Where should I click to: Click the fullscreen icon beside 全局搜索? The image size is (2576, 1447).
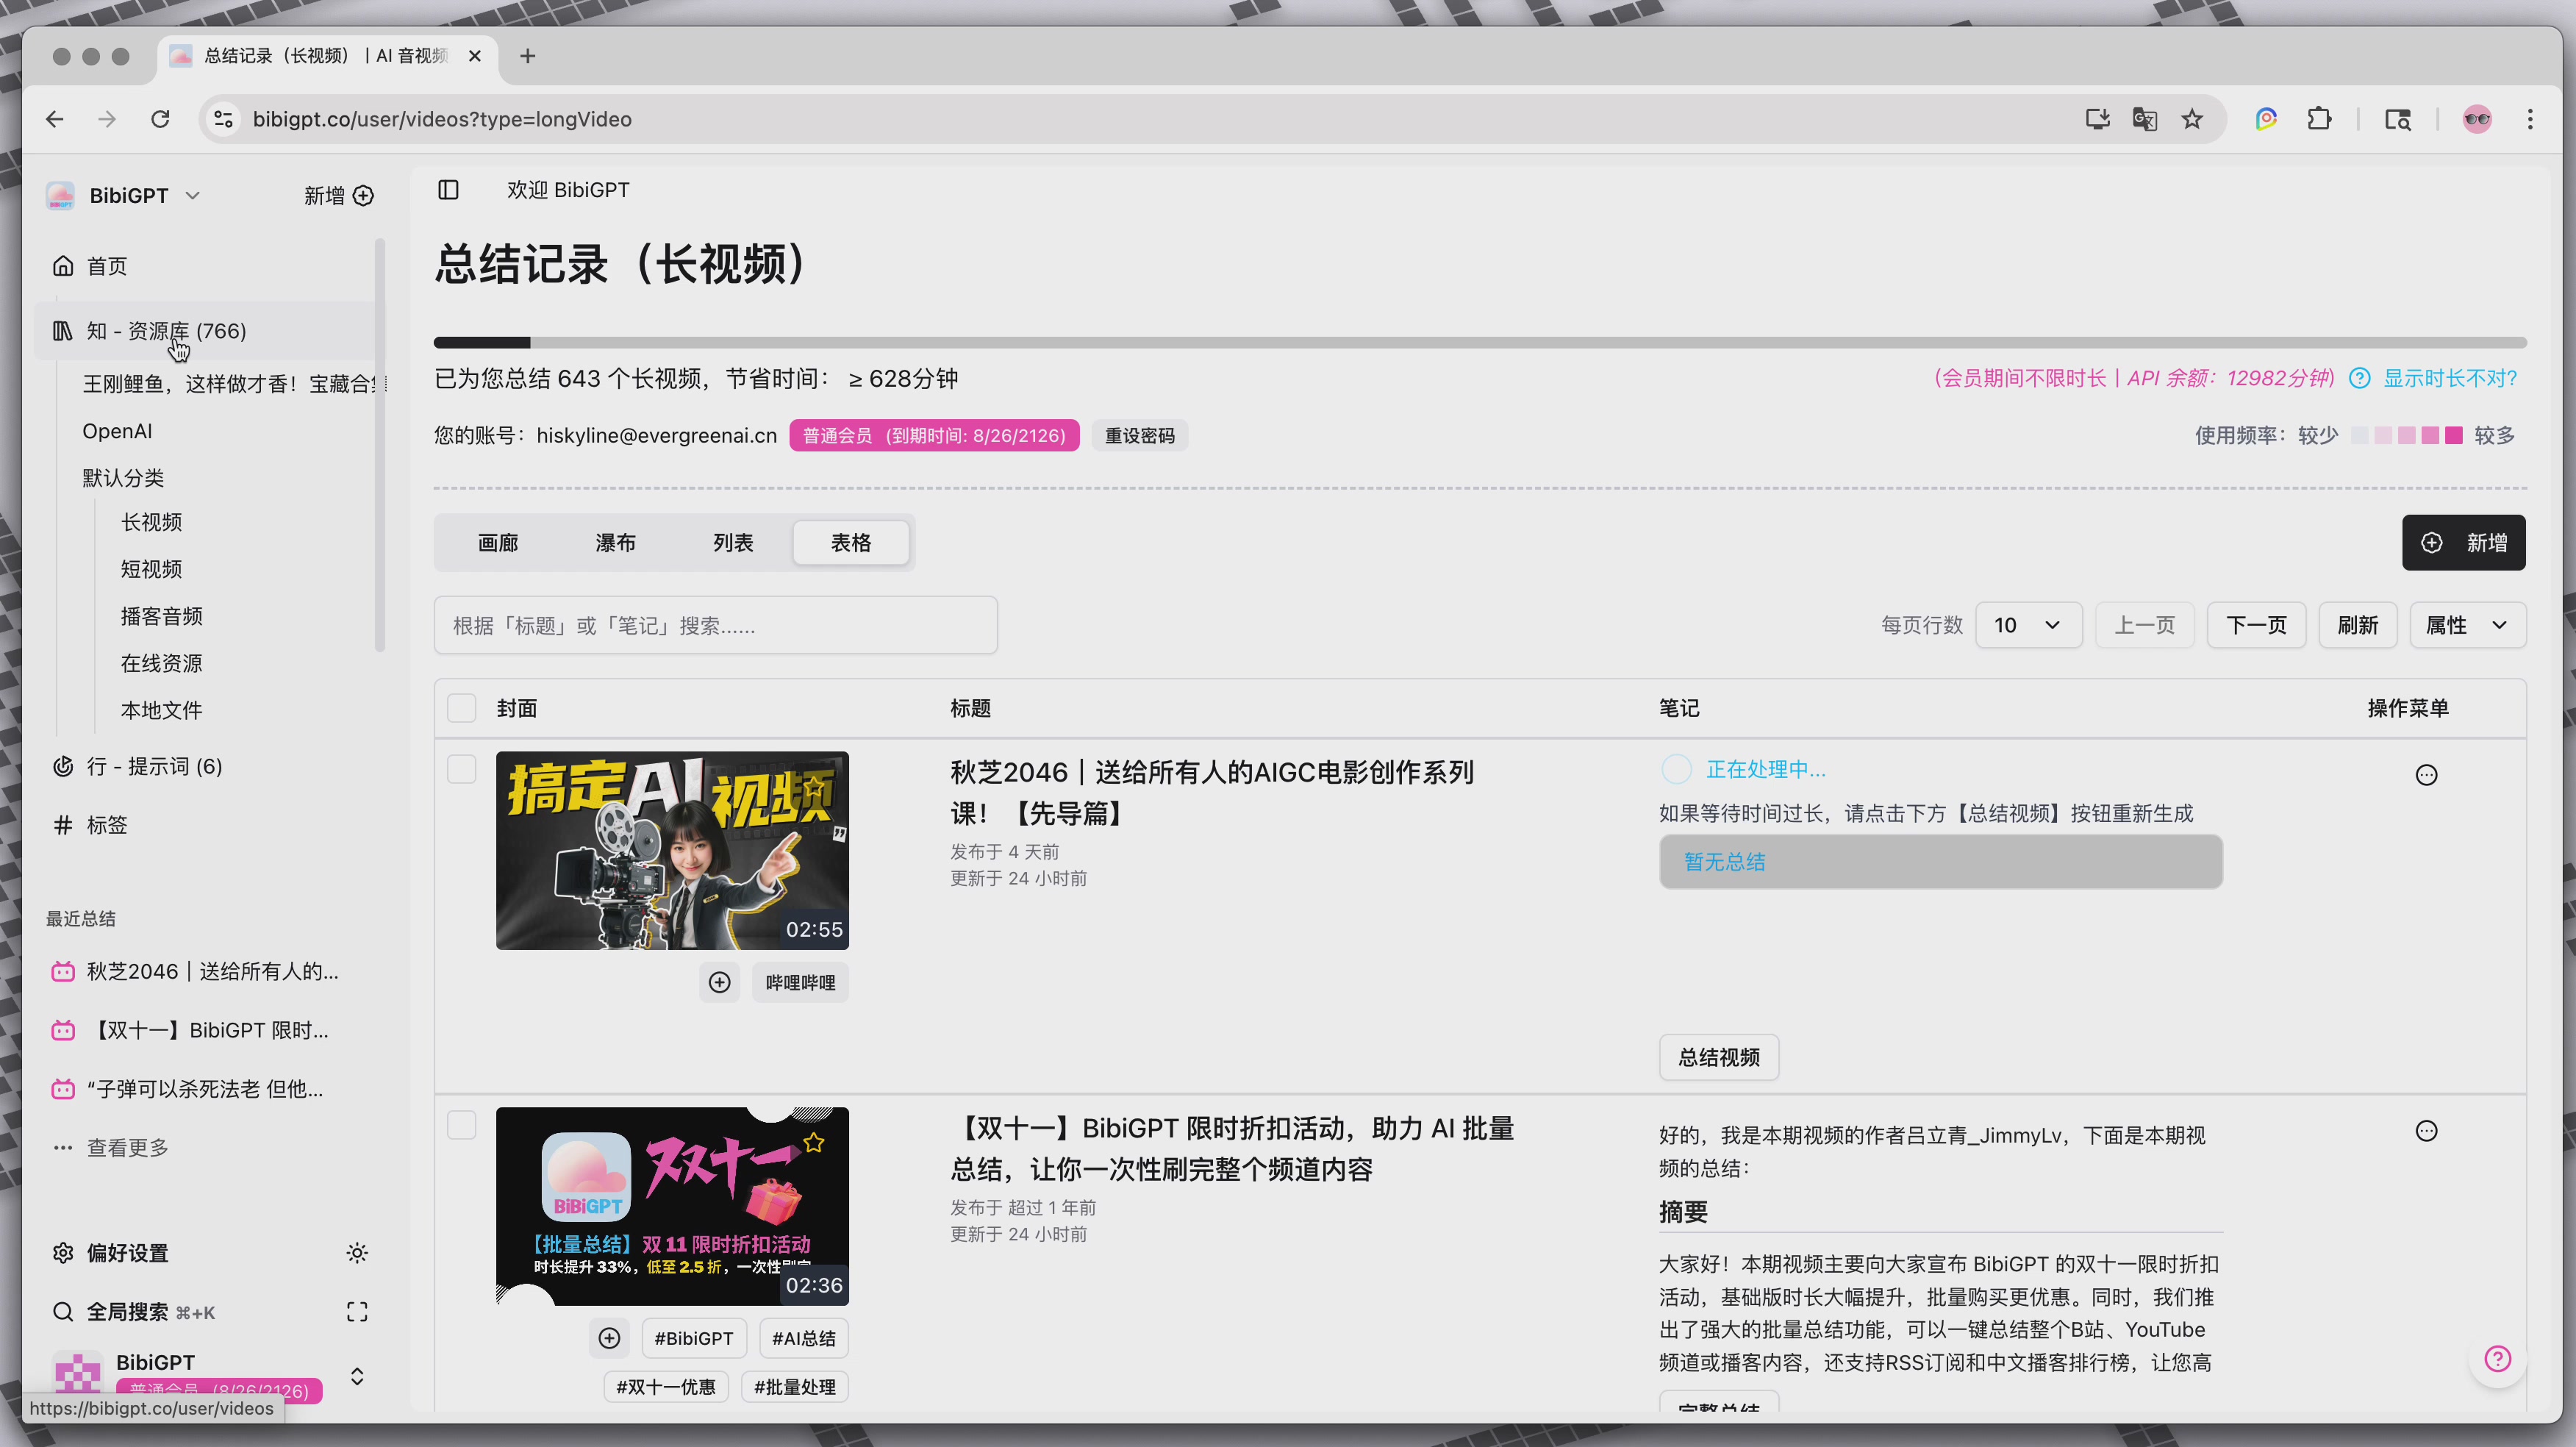[356, 1311]
